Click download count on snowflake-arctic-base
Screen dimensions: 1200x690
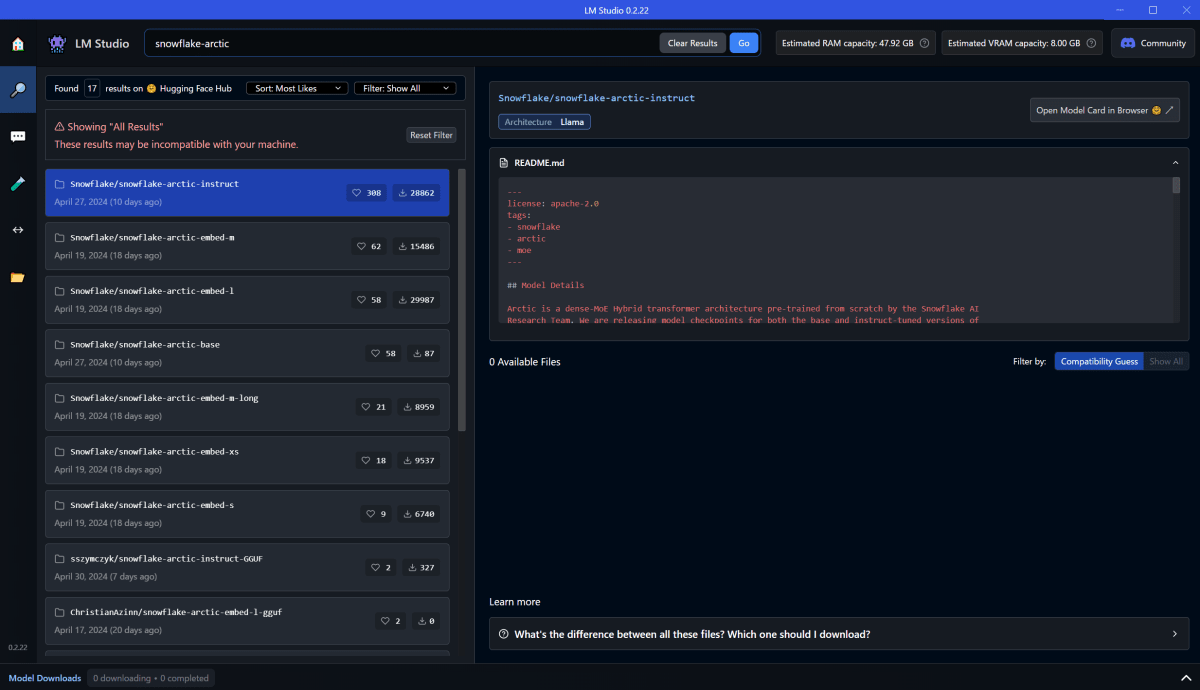point(424,353)
